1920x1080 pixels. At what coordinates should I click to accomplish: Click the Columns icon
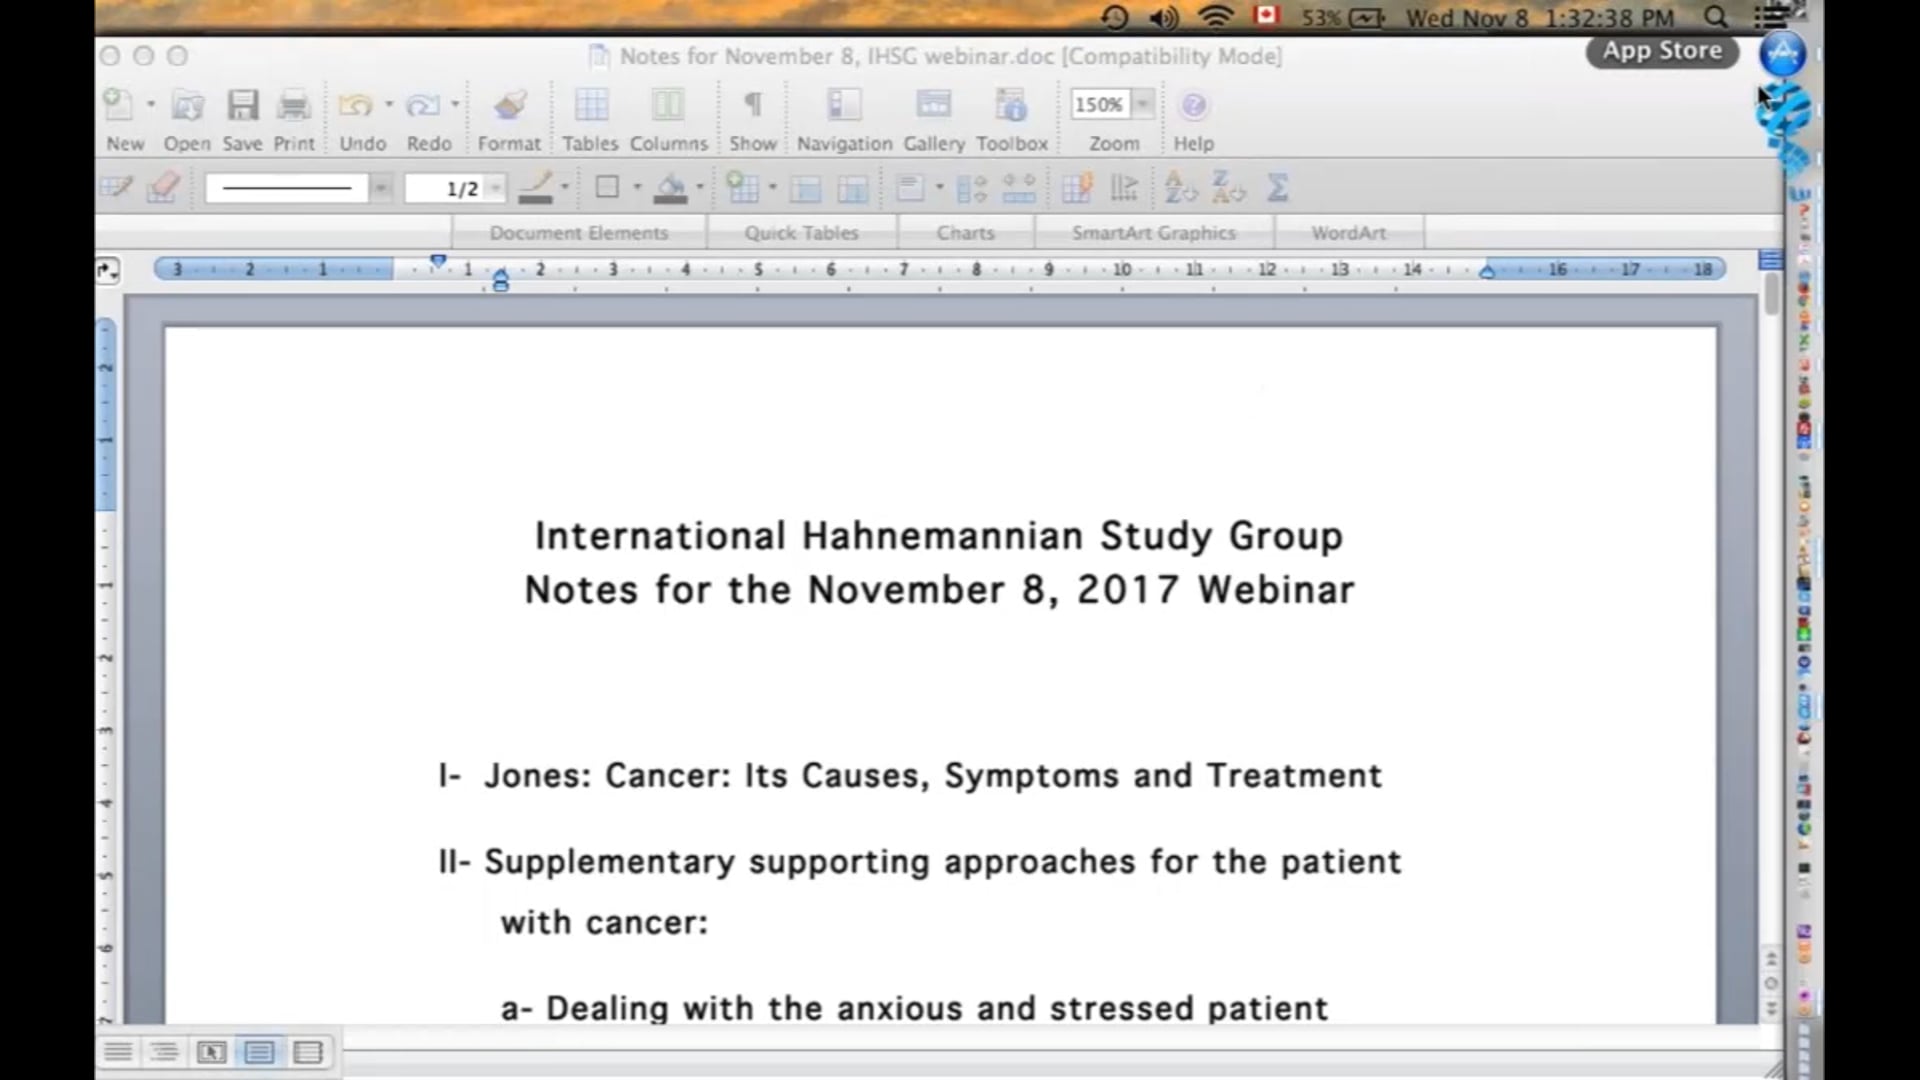[x=667, y=104]
